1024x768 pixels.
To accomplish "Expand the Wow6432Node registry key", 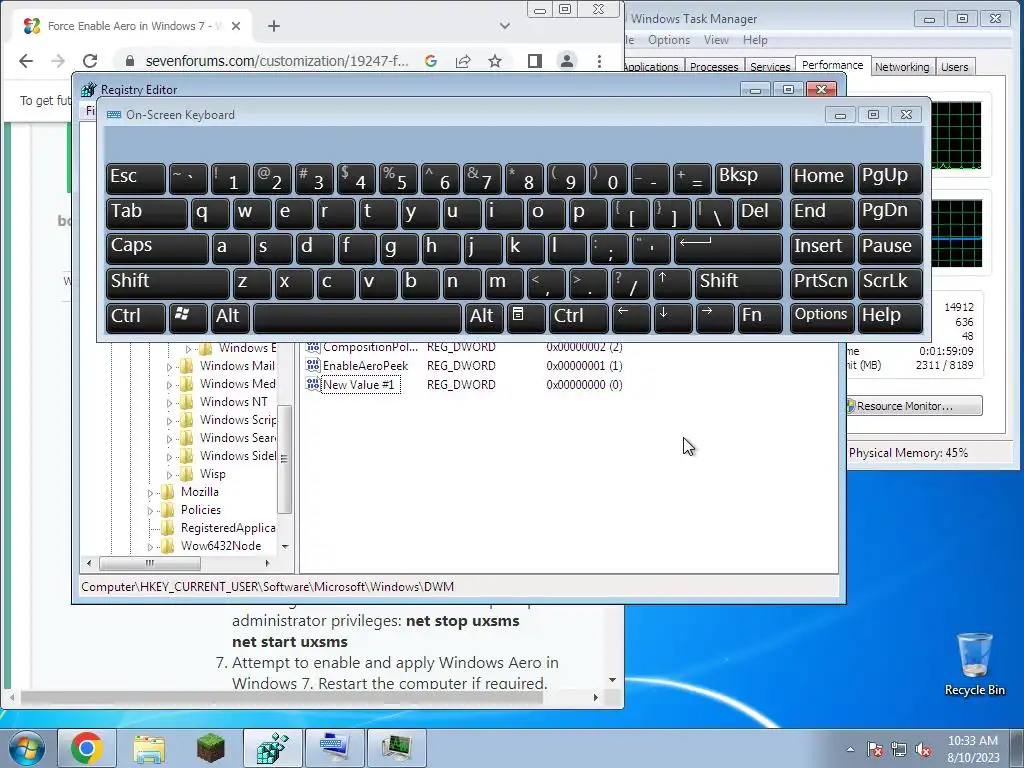I will [x=150, y=547].
